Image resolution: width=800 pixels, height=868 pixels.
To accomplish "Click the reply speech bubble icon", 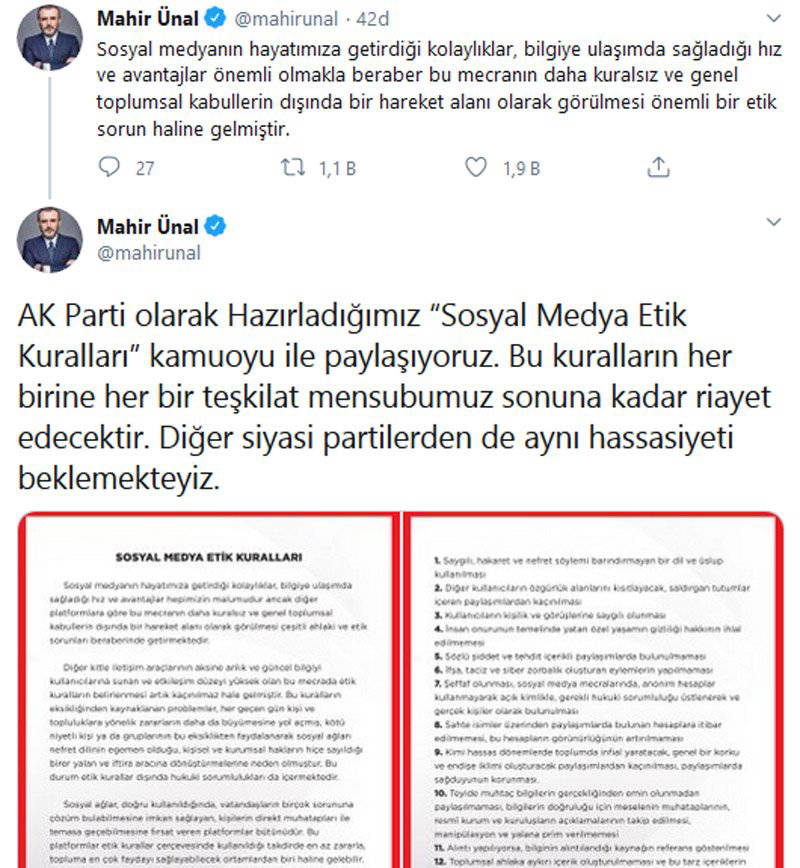I will (x=109, y=167).
